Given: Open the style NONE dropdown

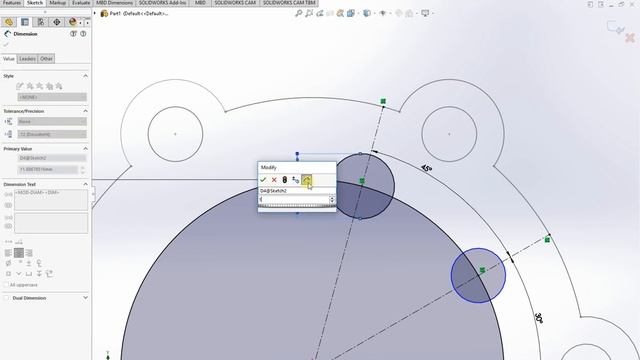Looking at the screenshot, I should pyautogui.click(x=52, y=97).
